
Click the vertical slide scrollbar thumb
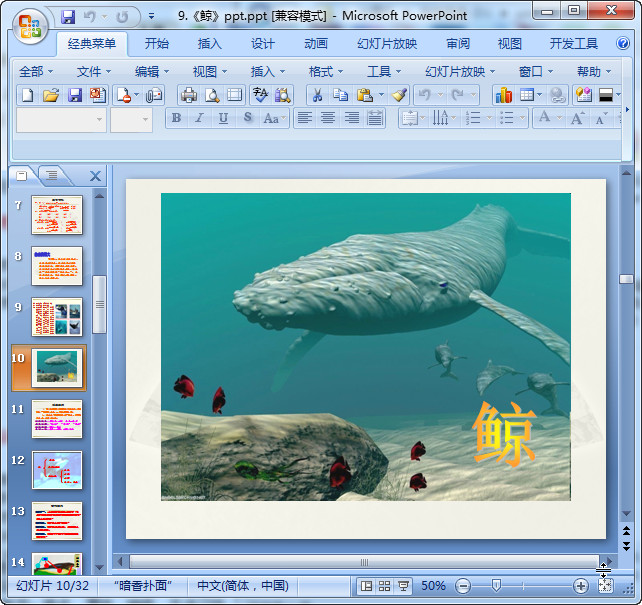[626, 279]
